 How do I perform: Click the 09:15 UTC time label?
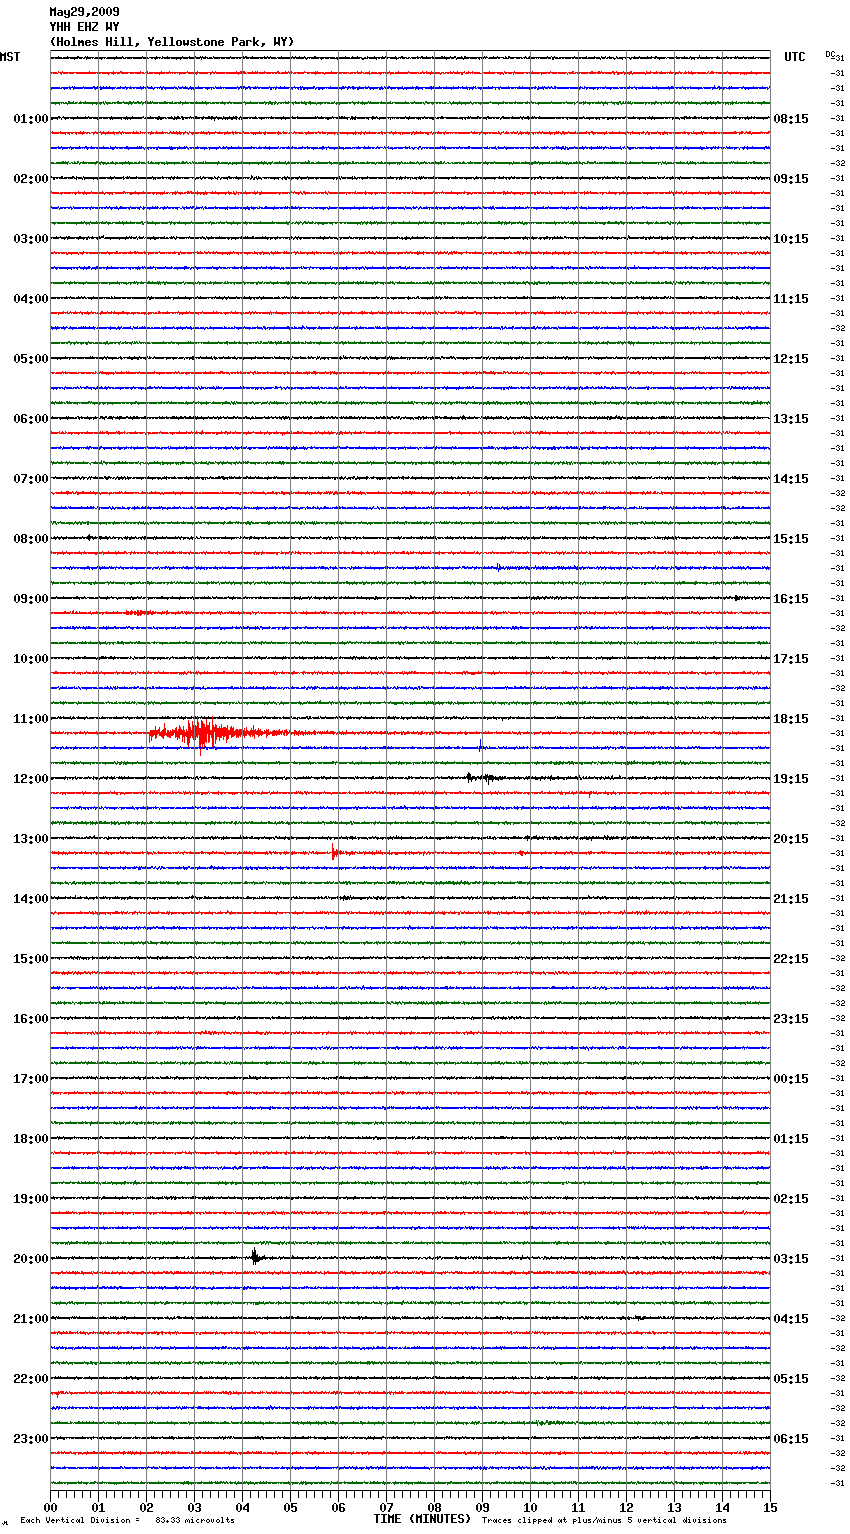coord(791,179)
